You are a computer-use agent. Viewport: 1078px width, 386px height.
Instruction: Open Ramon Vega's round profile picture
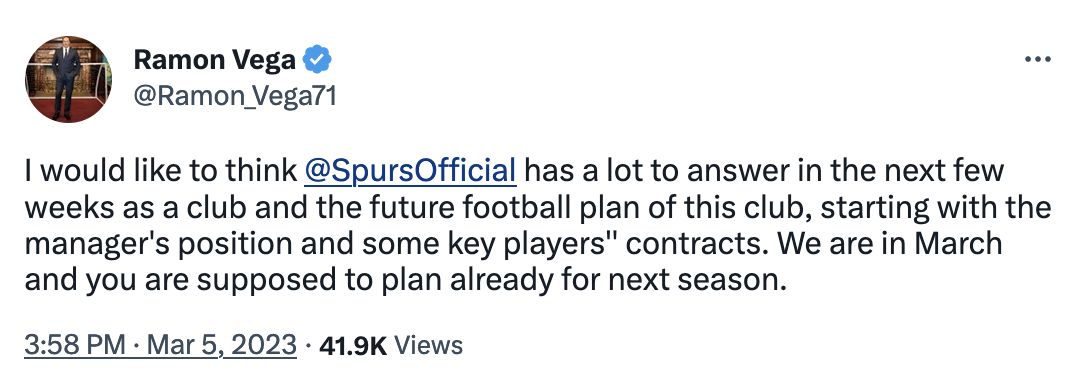pyautogui.click(x=68, y=79)
